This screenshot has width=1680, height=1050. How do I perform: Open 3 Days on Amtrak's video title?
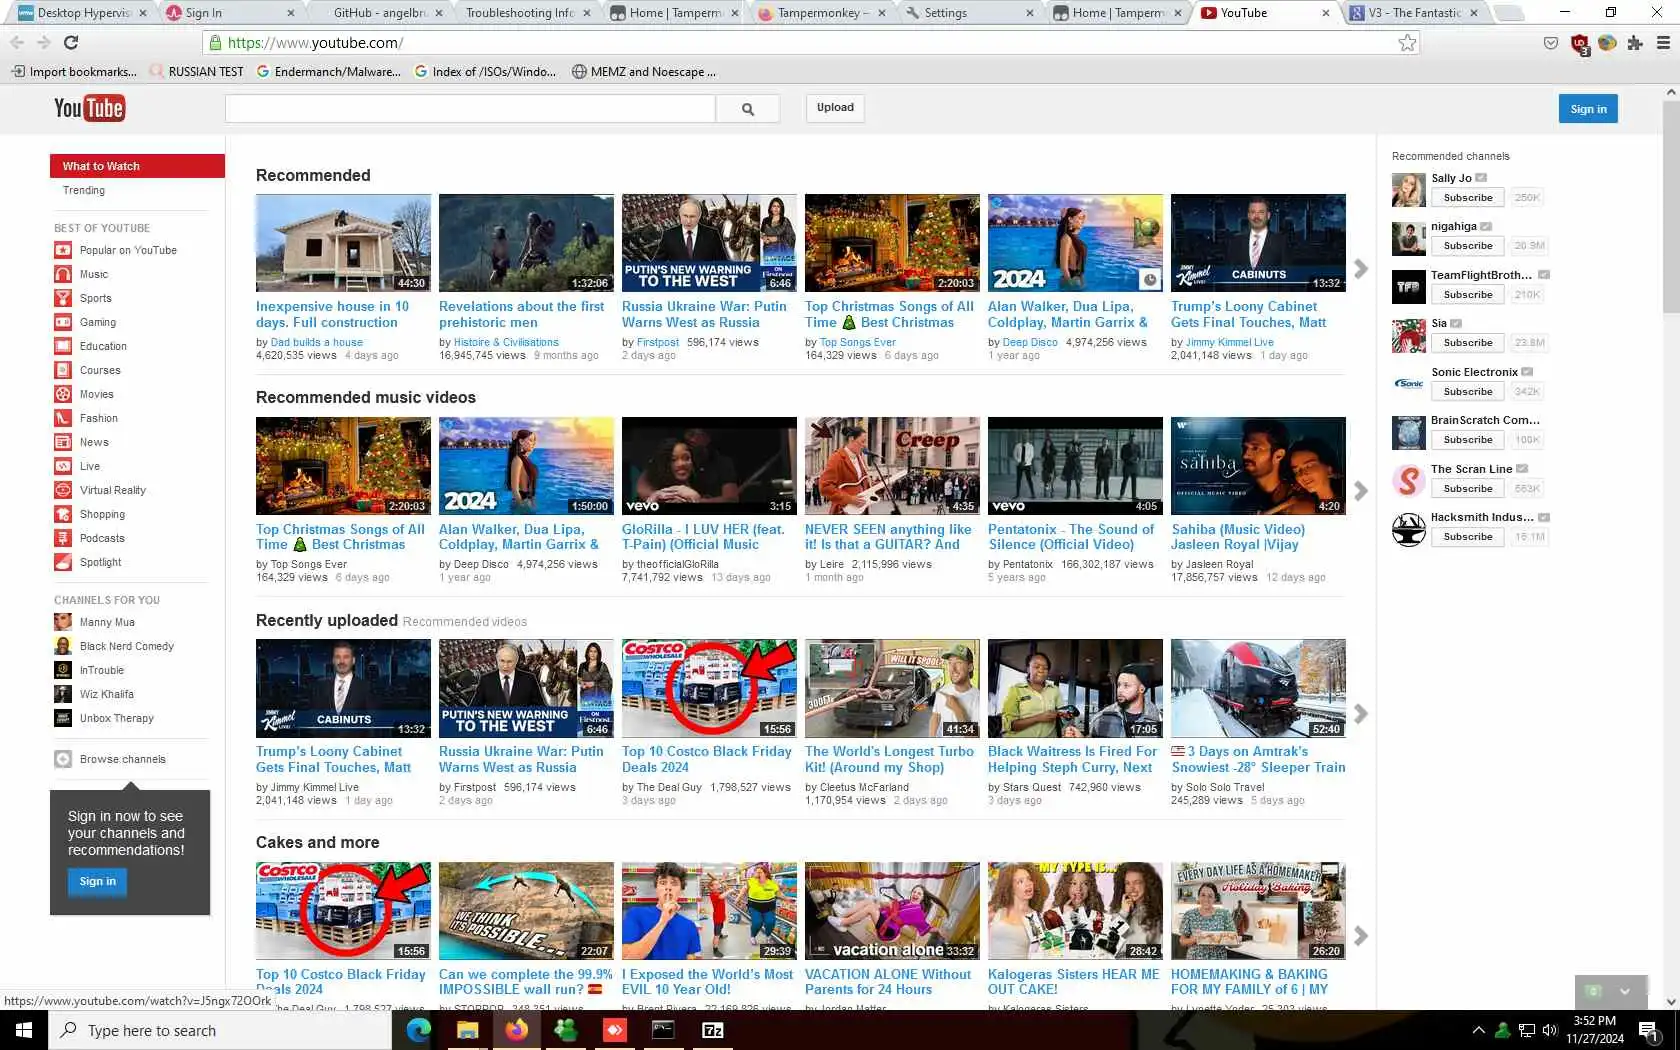click(1258, 759)
